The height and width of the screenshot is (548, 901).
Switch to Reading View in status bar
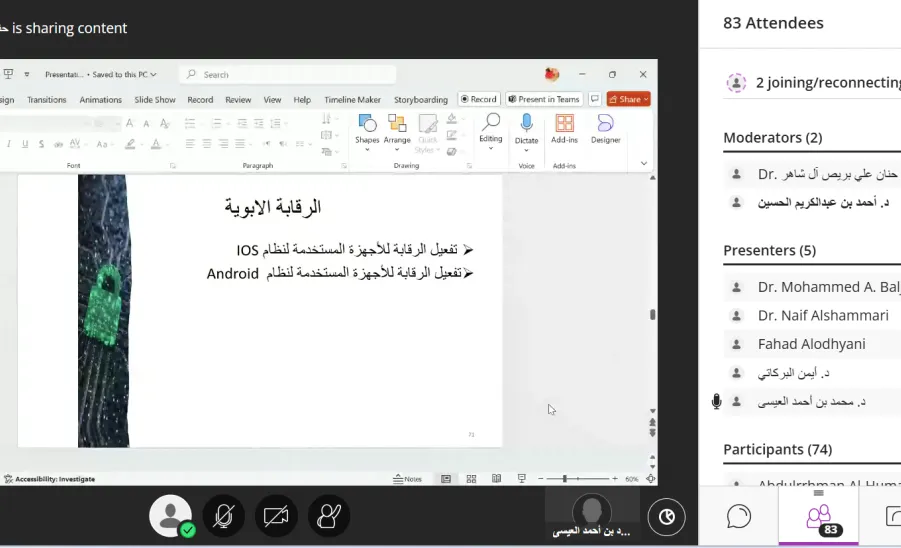pyautogui.click(x=496, y=478)
